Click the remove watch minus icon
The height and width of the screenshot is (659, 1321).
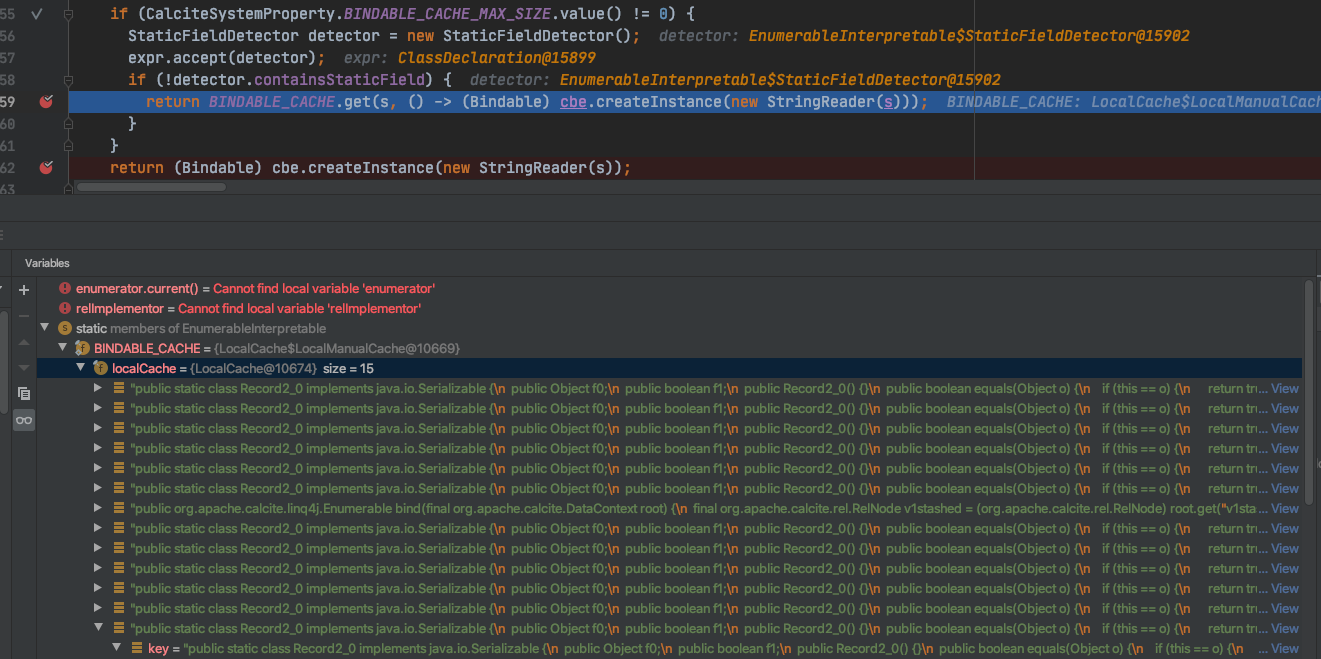click(24, 316)
